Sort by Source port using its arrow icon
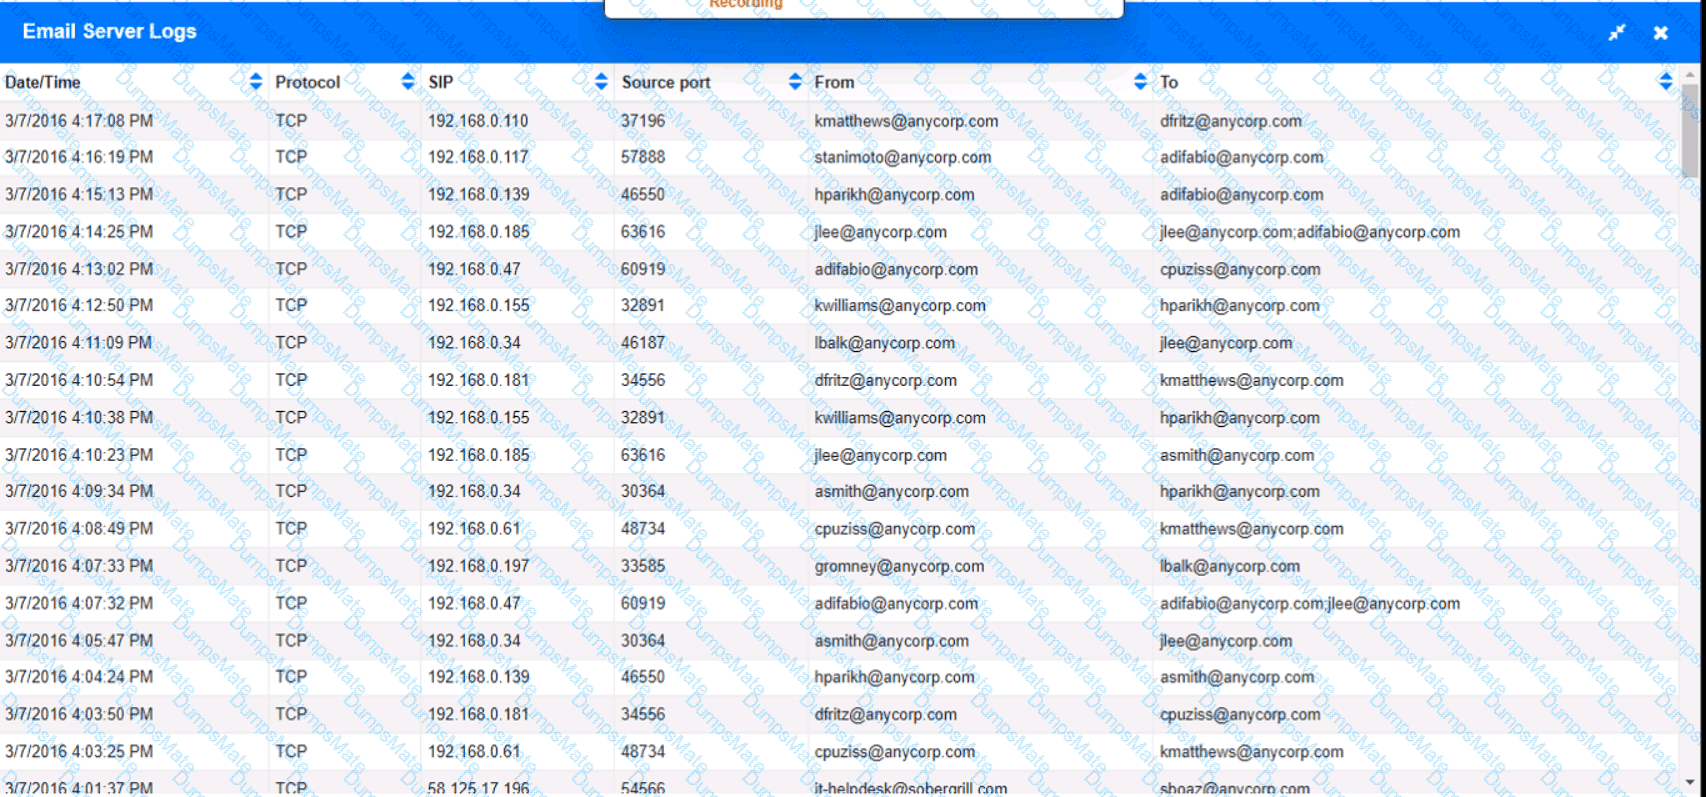Screen dimensions: 1706x797 click(795, 82)
